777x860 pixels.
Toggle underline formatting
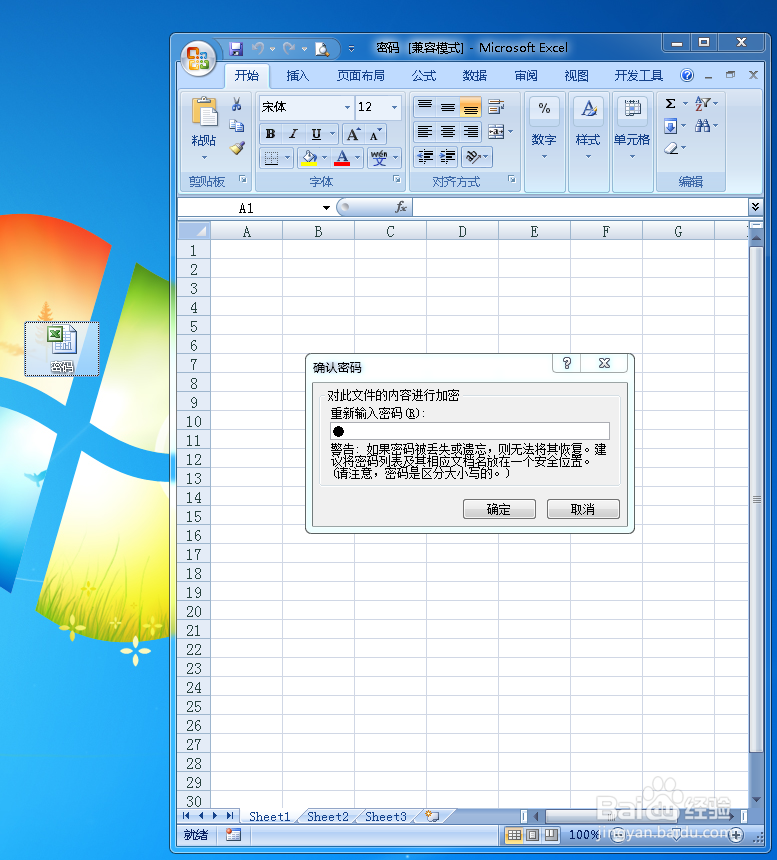316,134
